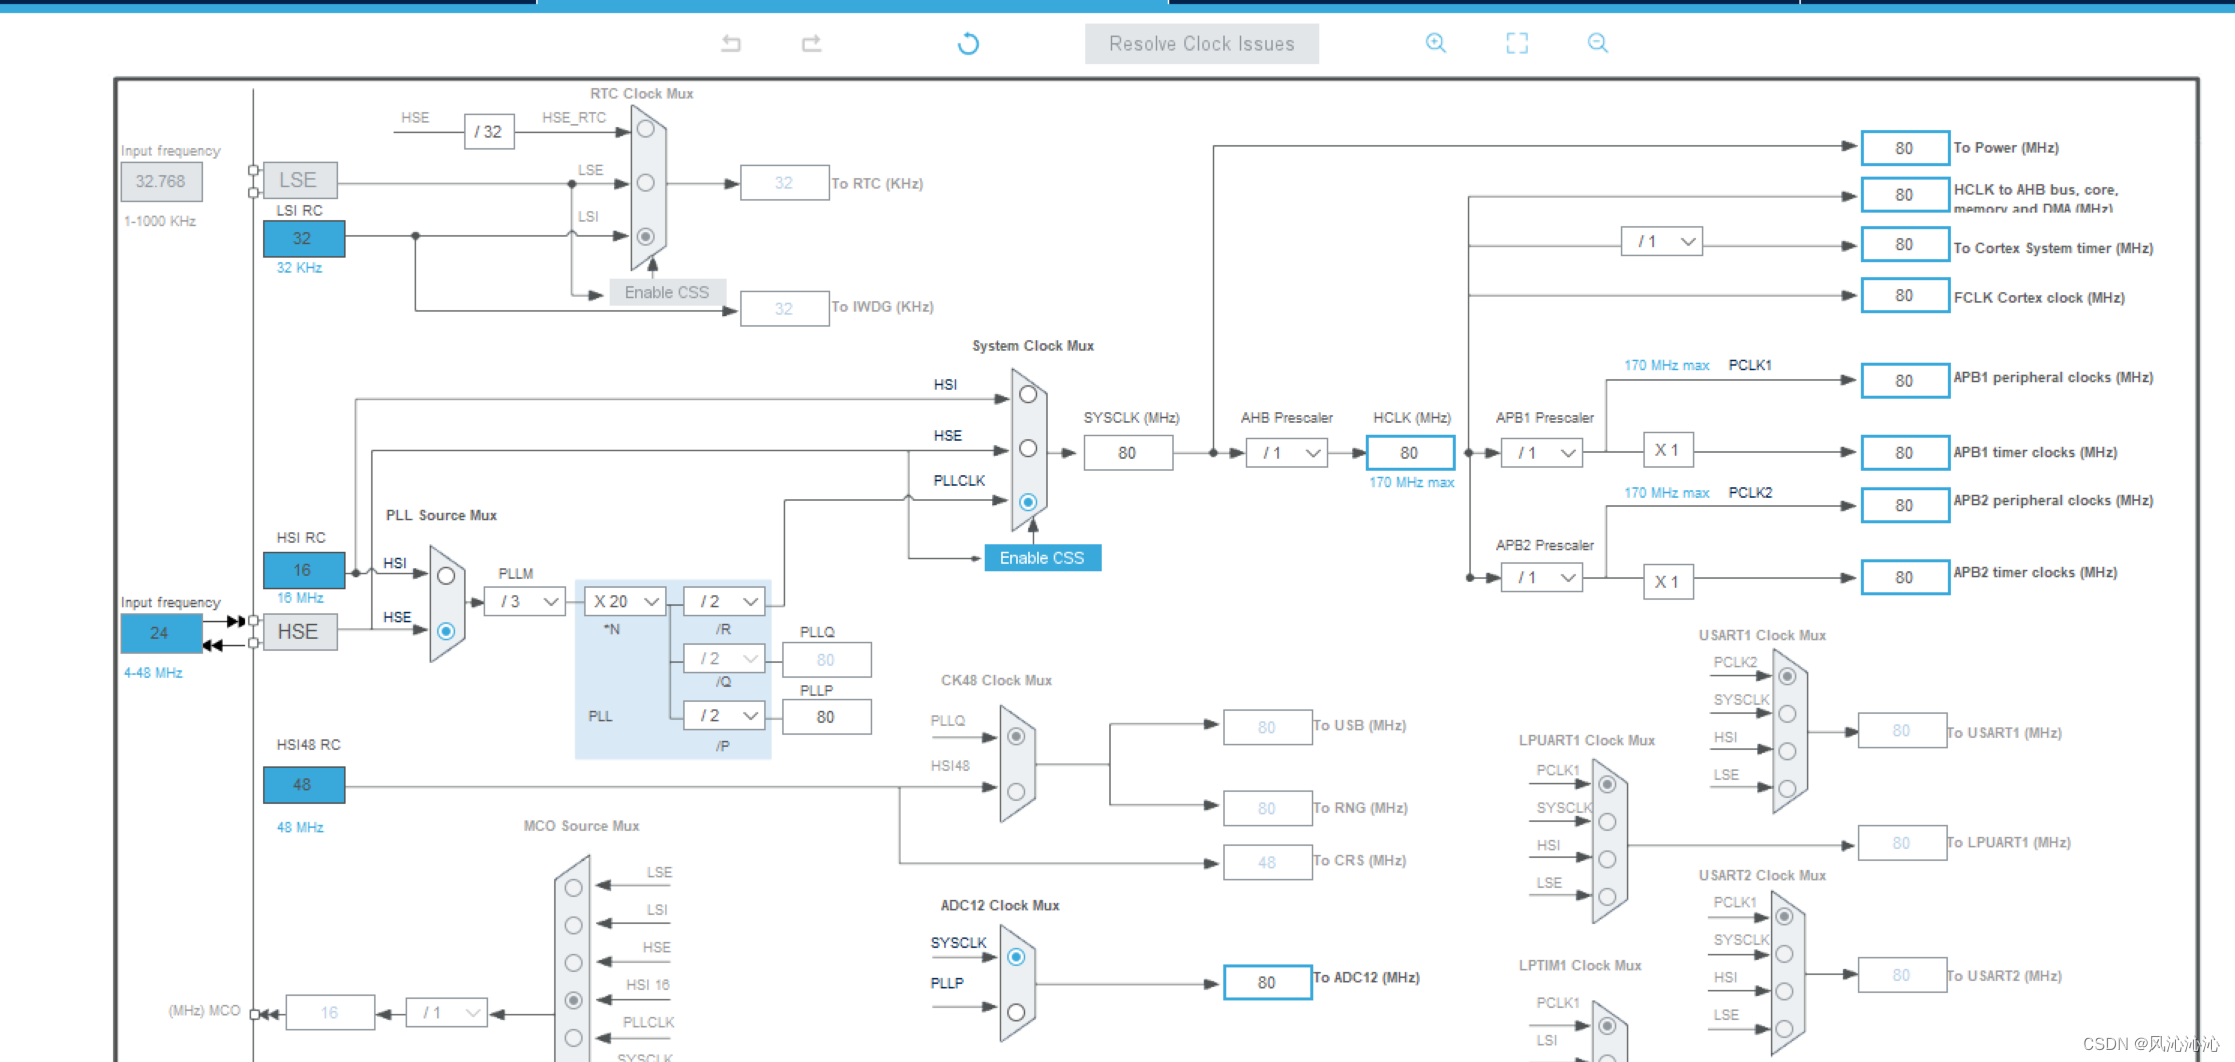Click the To USB (MHz) value box
The image size is (2235, 1062).
tap(1267, 727)
